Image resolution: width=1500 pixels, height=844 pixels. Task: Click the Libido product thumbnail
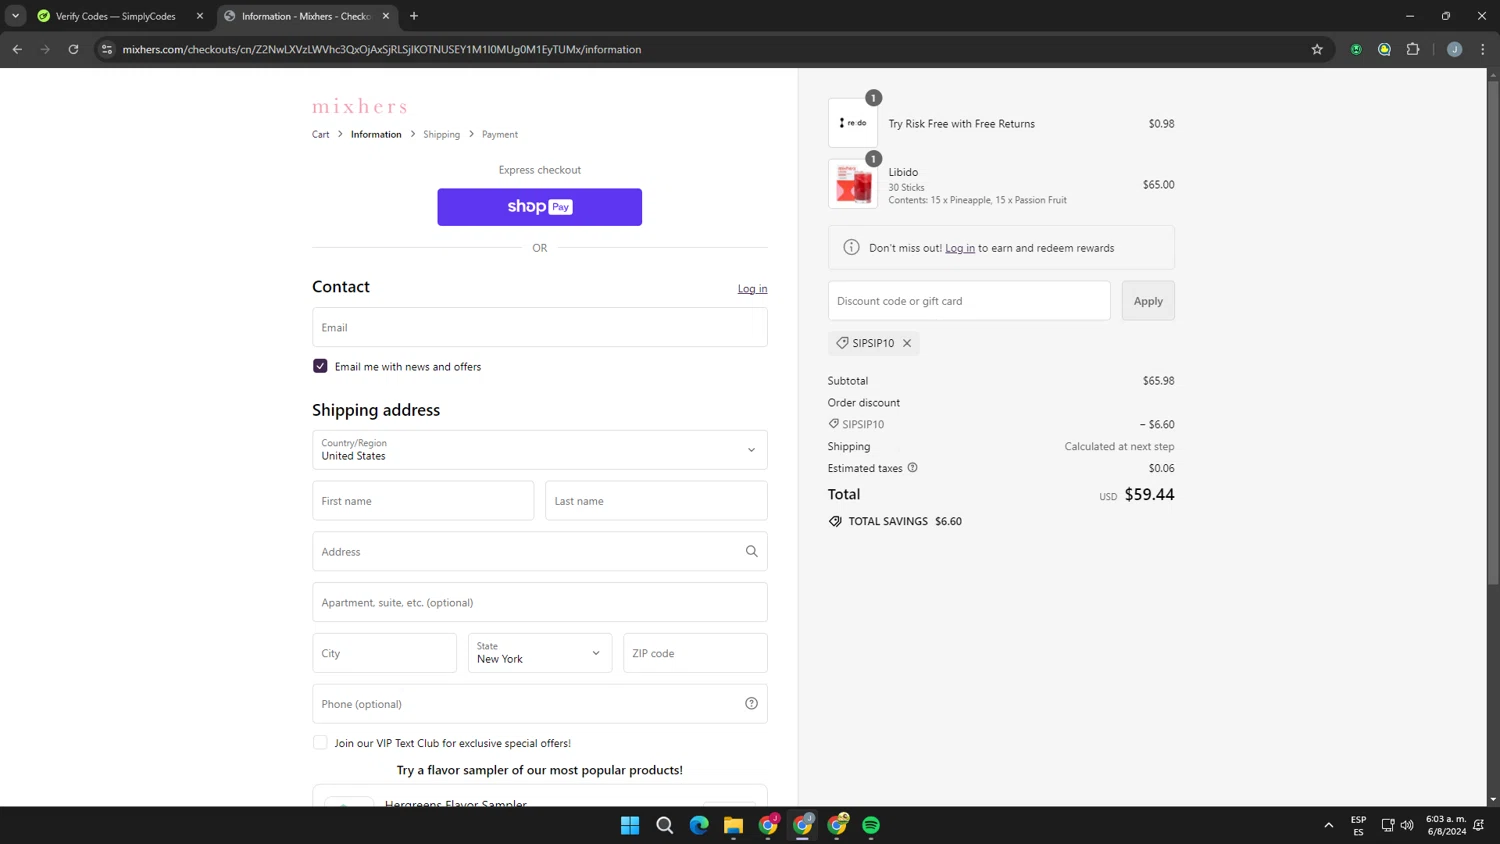tap(853, 184)
